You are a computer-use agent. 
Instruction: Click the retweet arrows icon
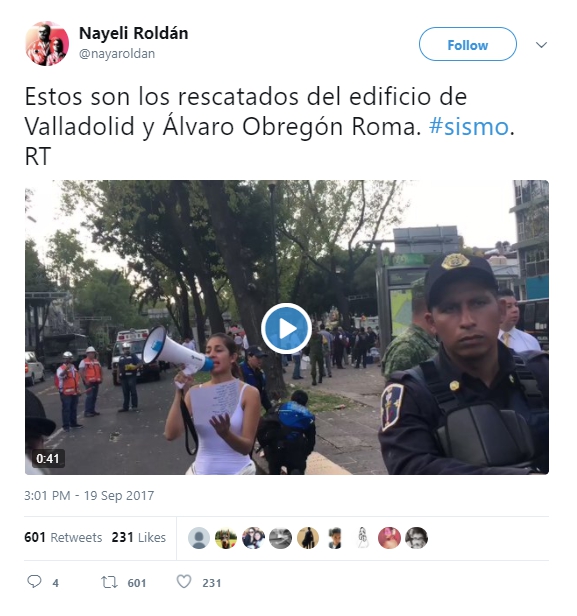tap(109, 582)
